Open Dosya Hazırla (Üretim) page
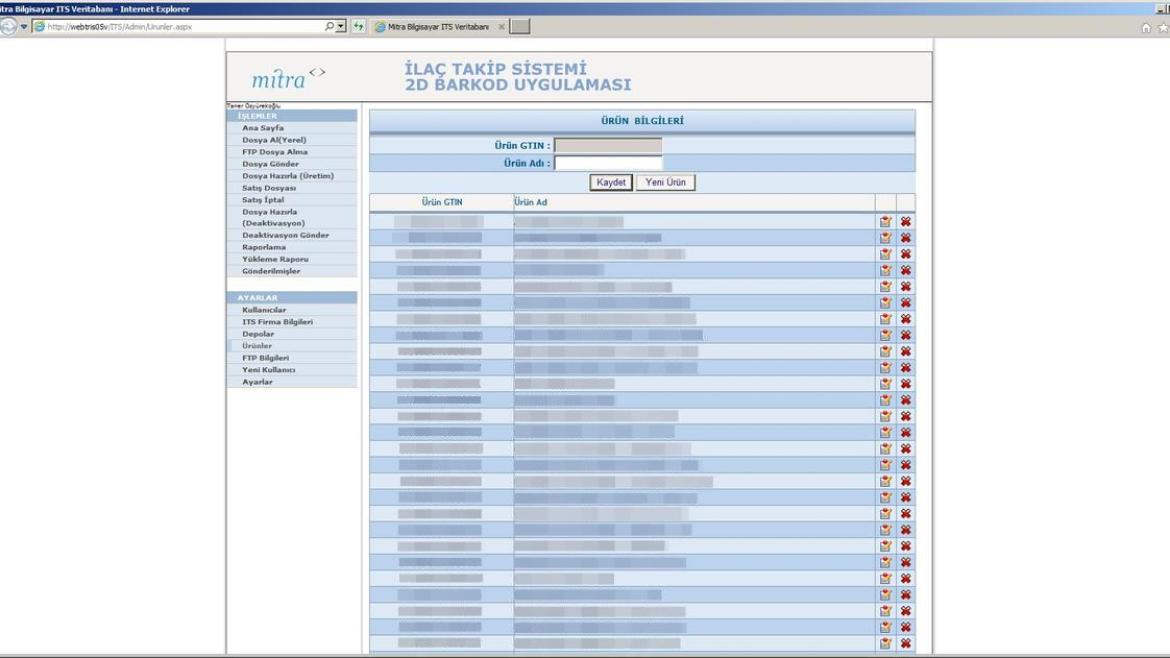The width and height of the screenshot is (1170, 658). [288, 175]
